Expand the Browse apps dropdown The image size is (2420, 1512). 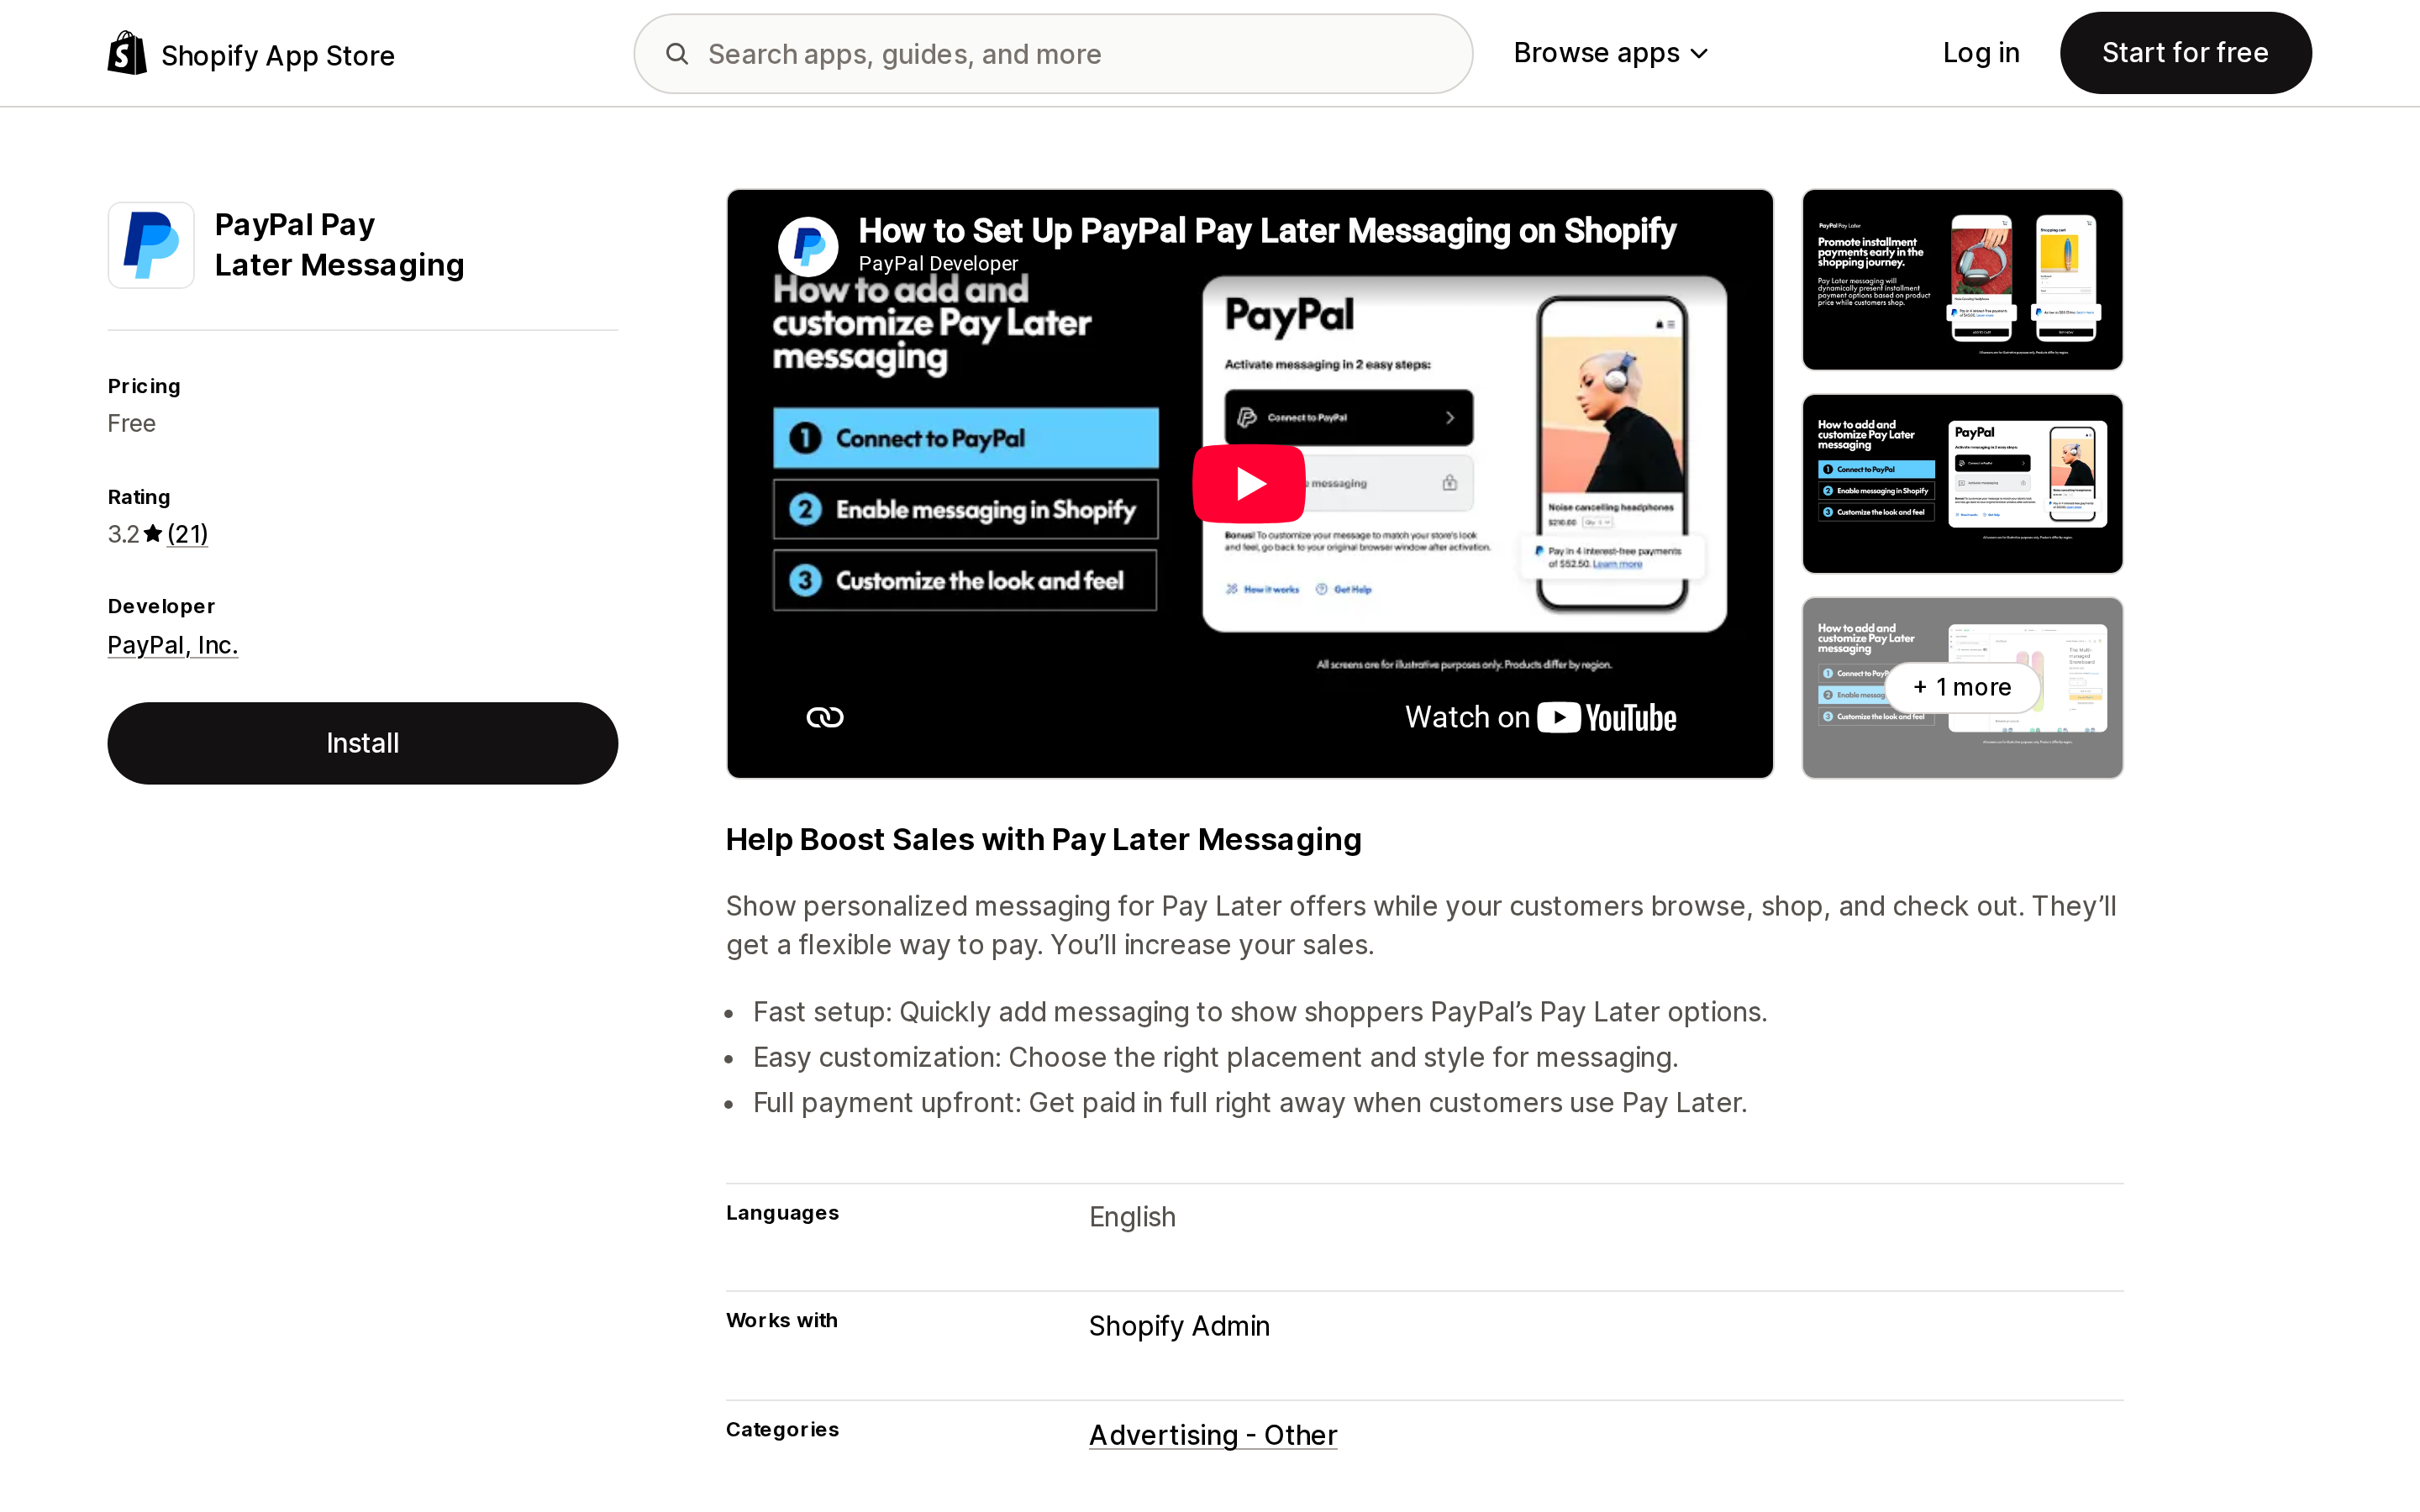click(x=1610, y=53)
